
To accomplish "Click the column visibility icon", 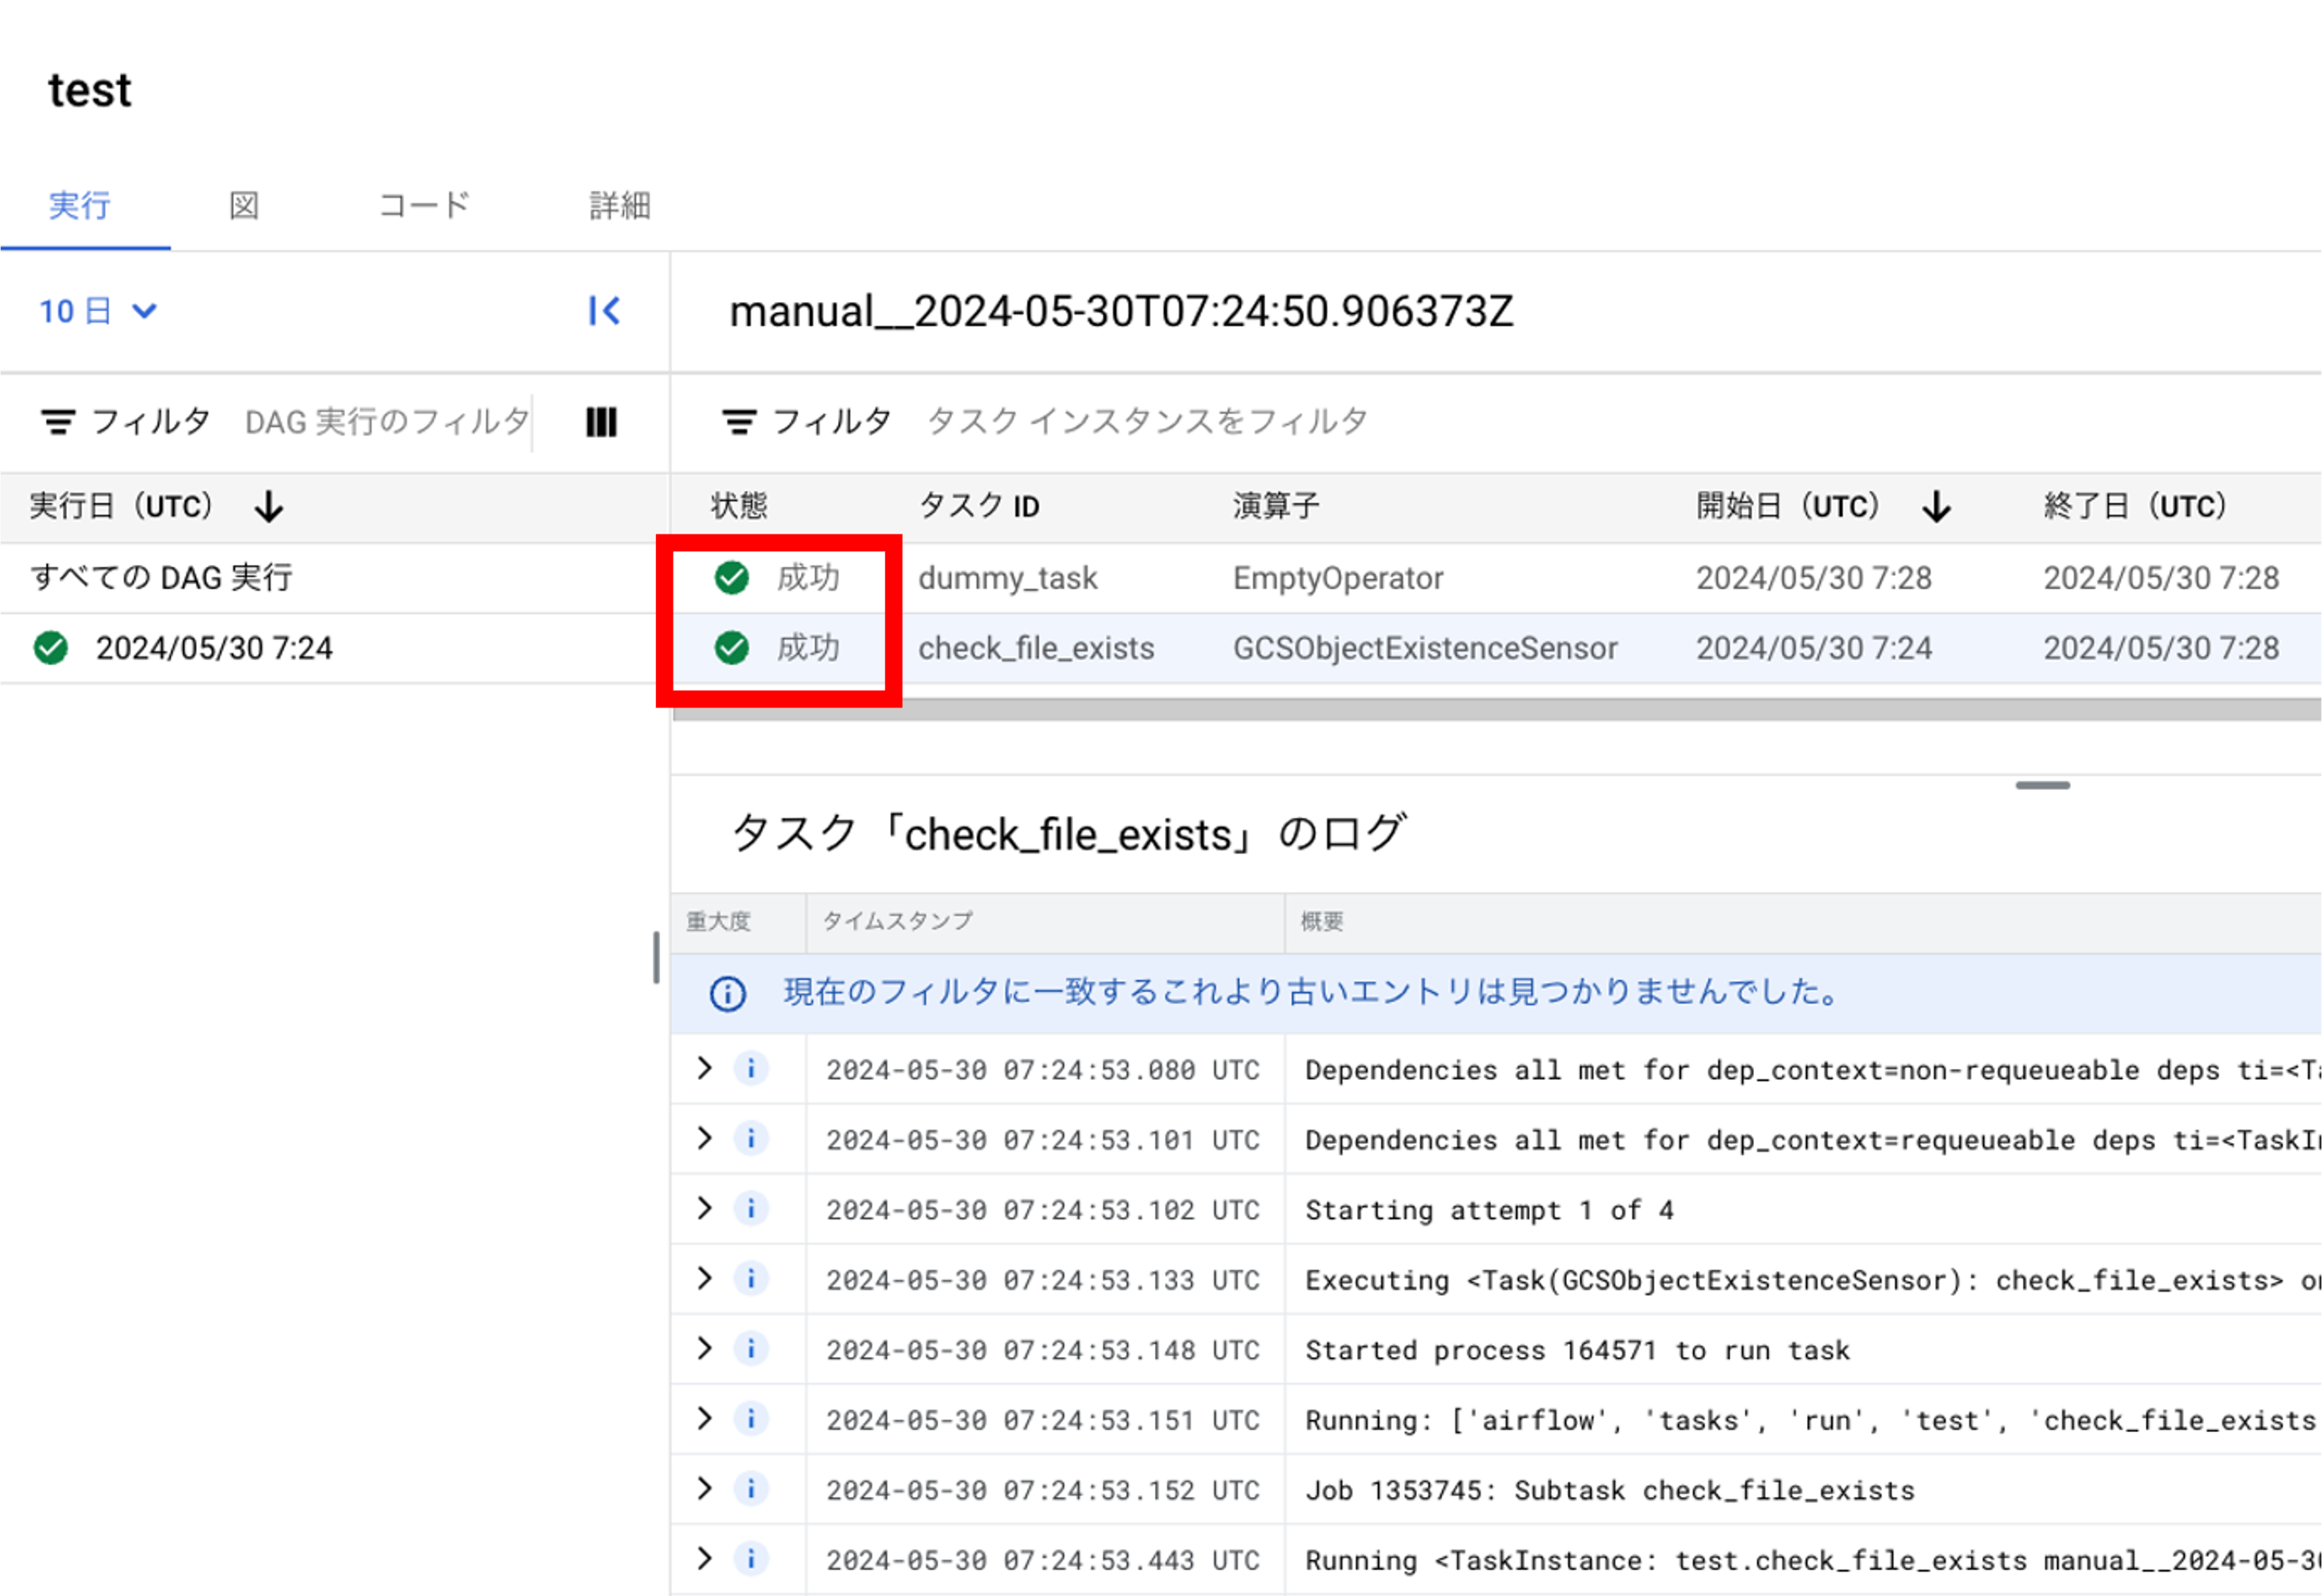I will click(601, 421).
